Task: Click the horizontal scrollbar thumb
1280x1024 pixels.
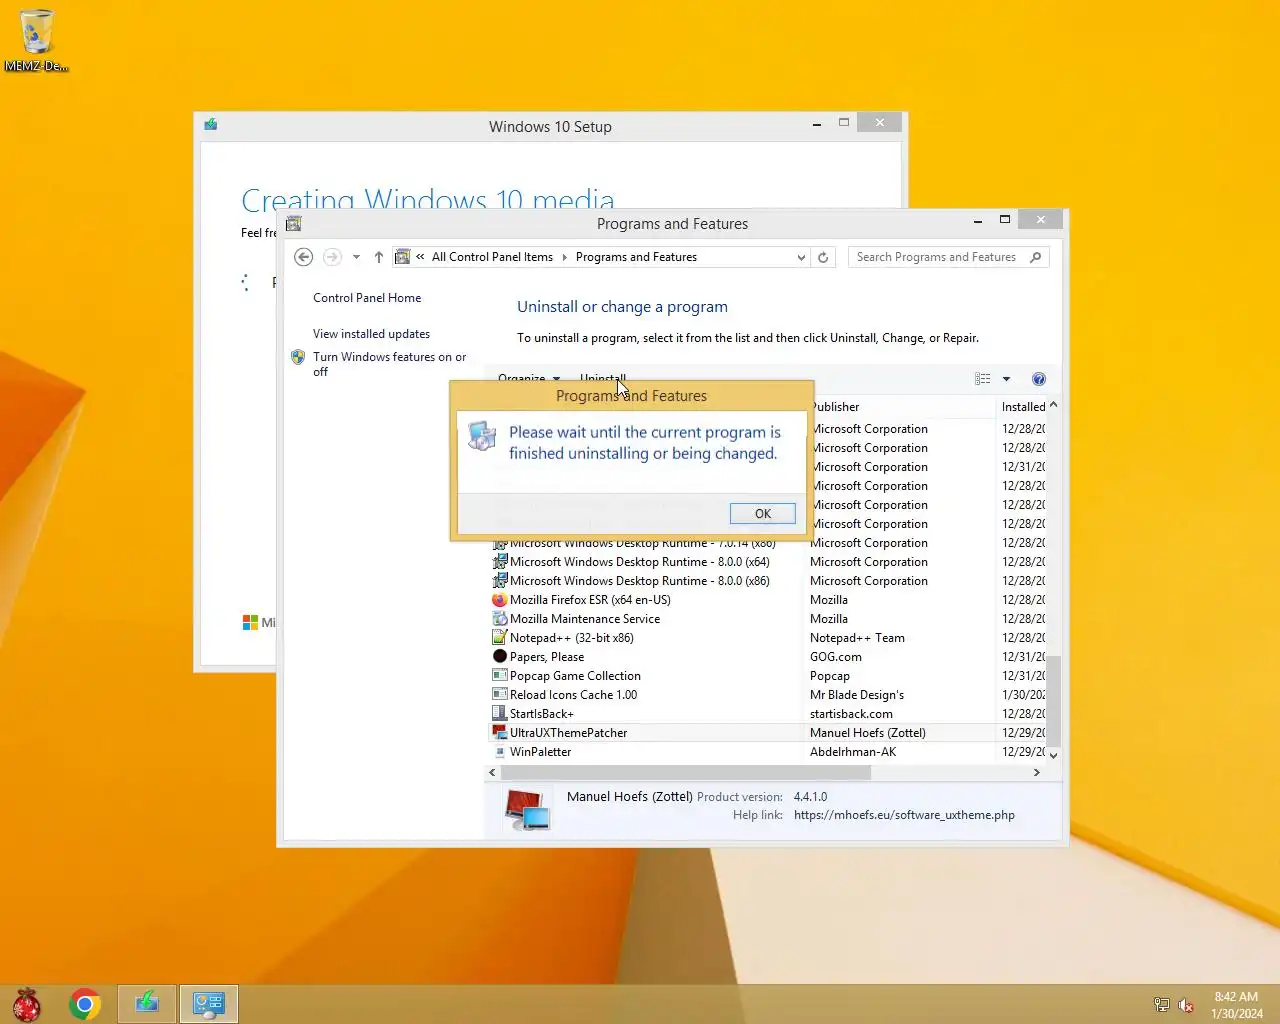Action: point(686,773)
